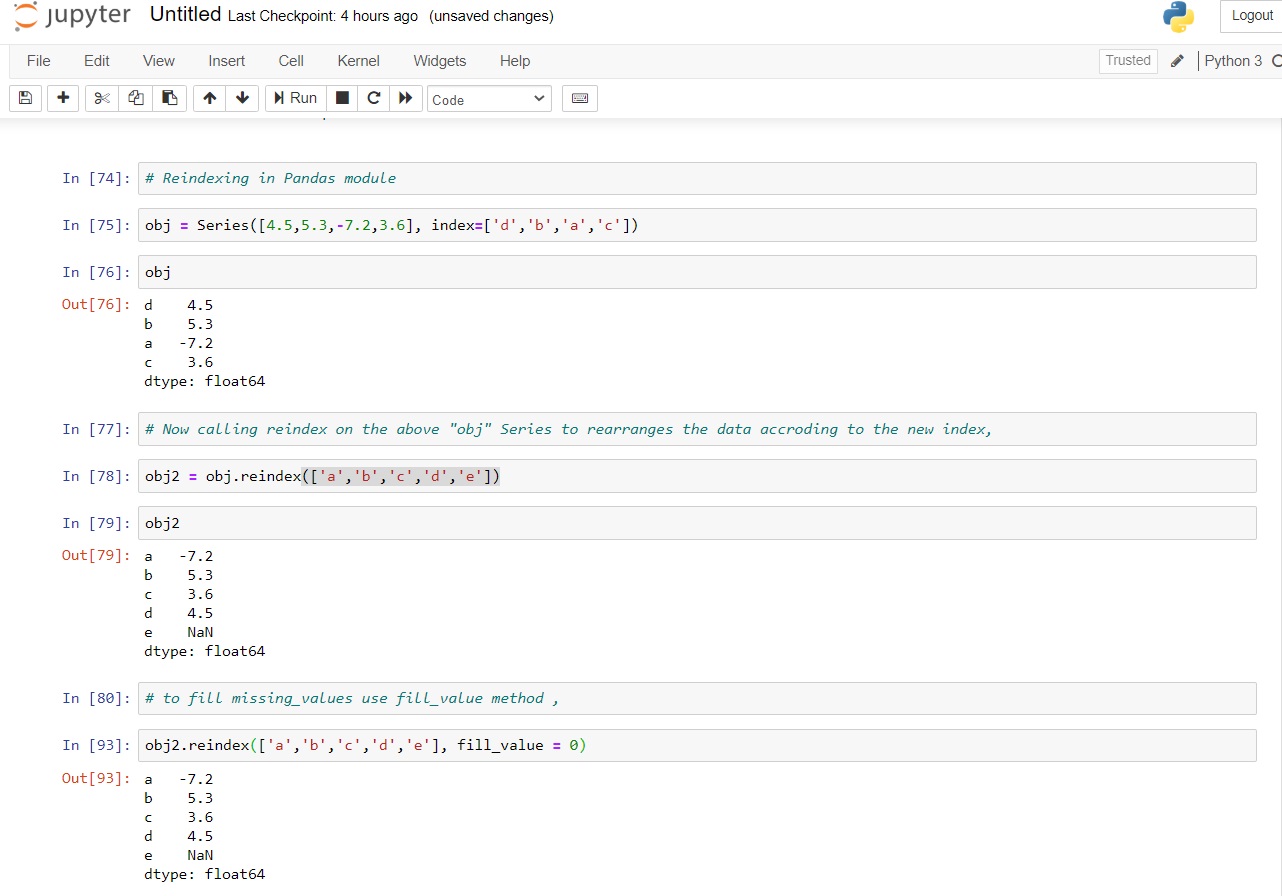Open the Widgets menu

tap(439, 61)
